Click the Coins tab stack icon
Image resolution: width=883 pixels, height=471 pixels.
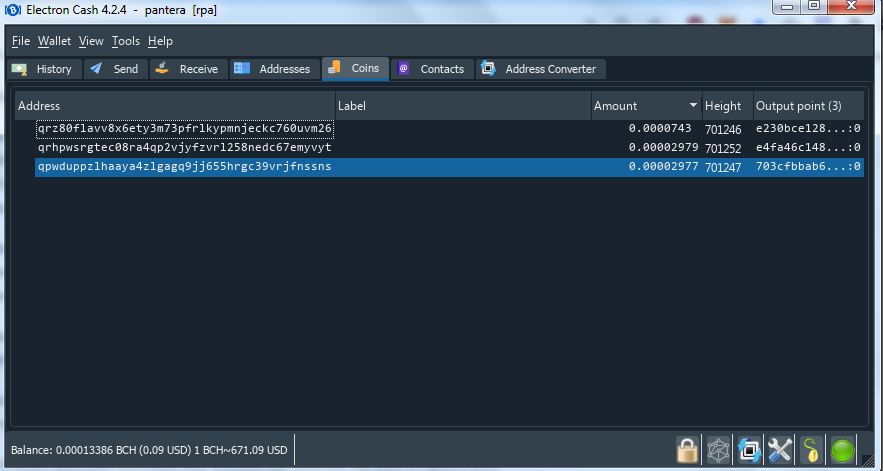tap(334, 67)
